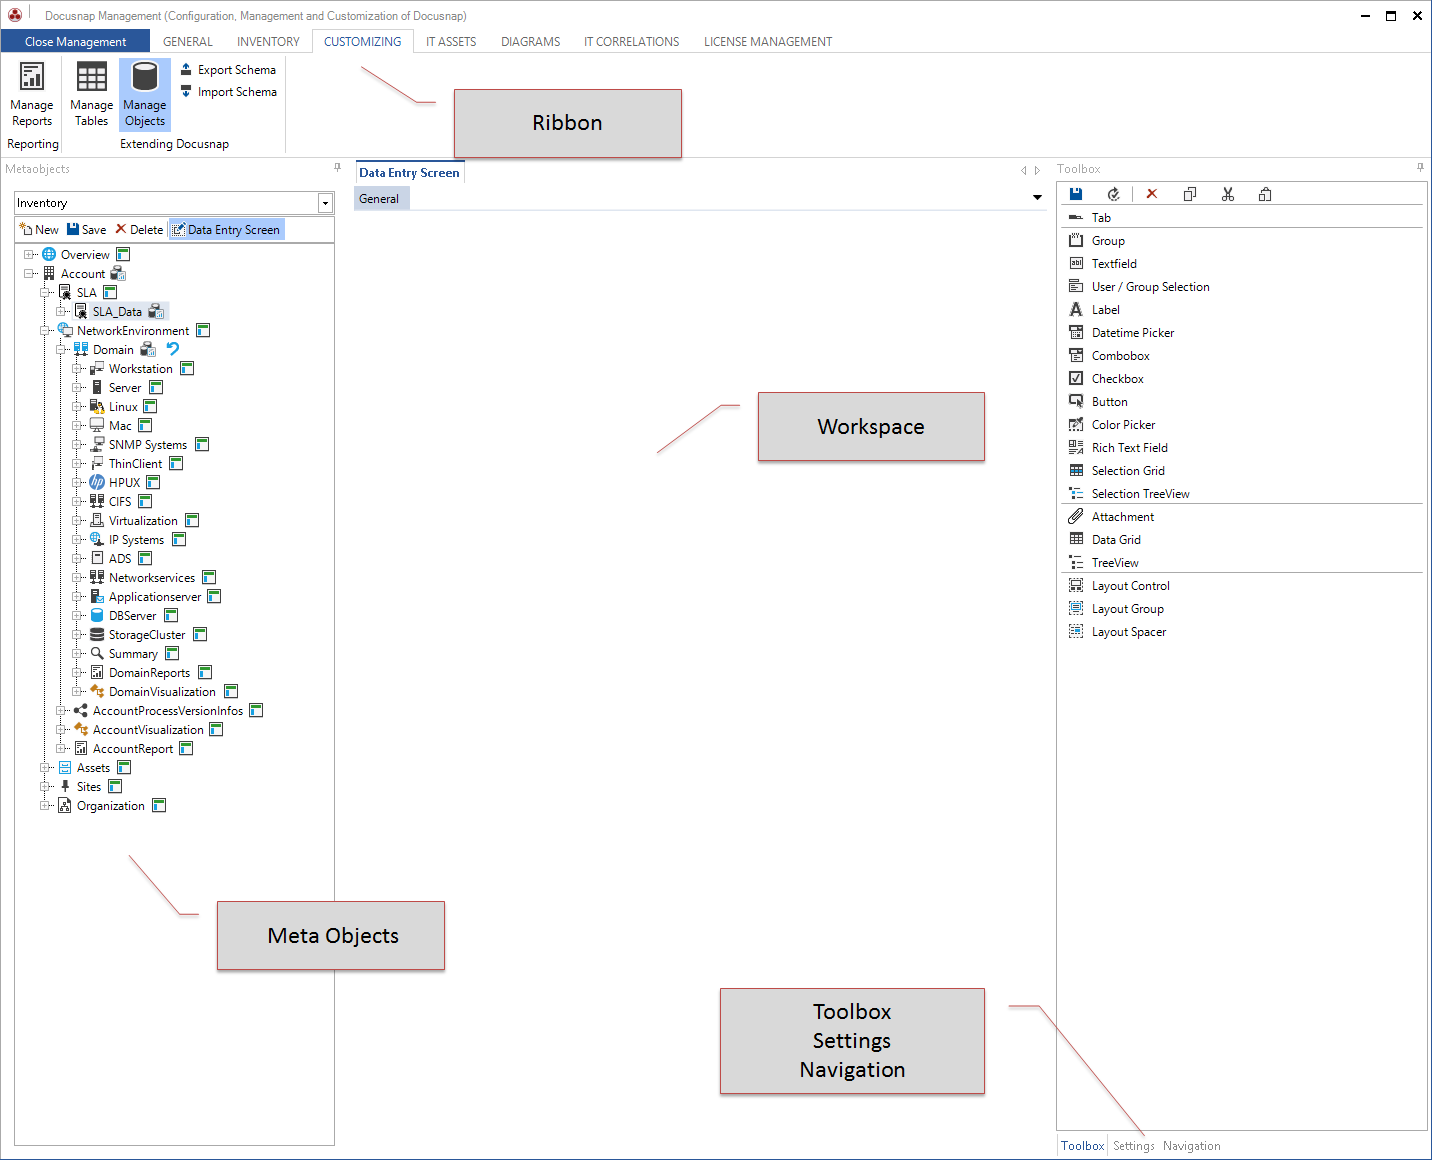Expand the Sites tree node
The width and height of the screenshot is (1432, 1160).
tap(45, 786)
